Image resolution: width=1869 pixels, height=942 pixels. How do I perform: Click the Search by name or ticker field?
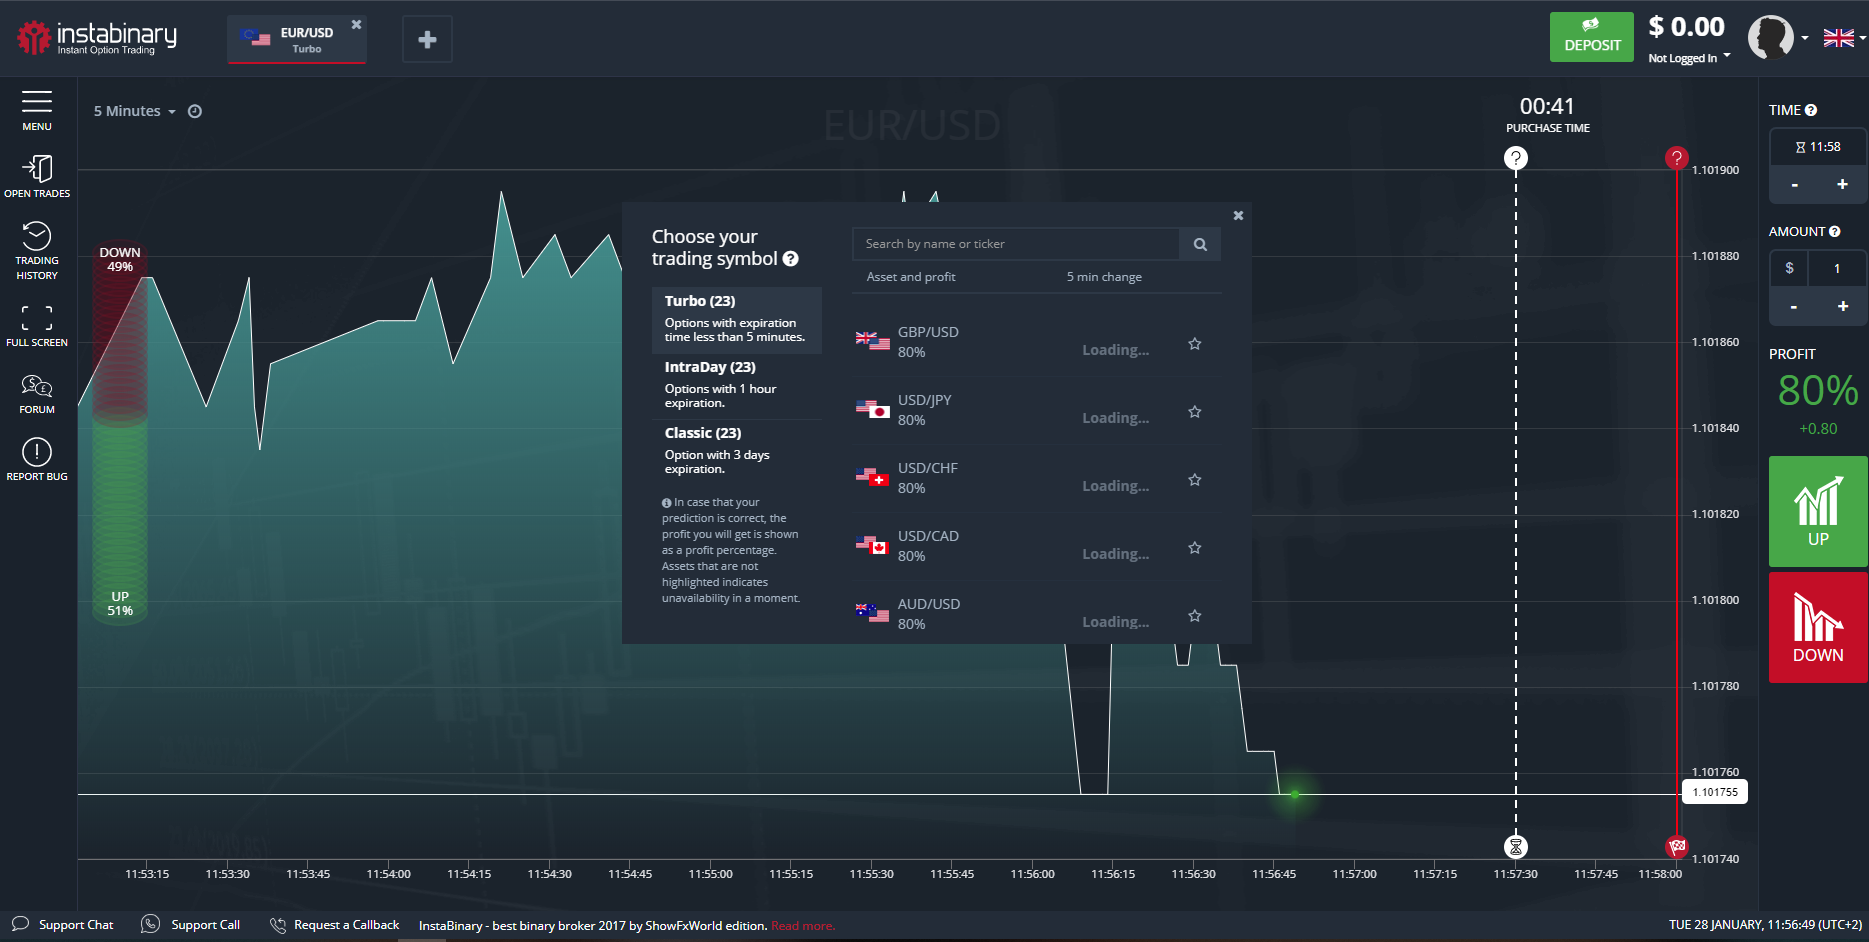(x=1015, y=244)
